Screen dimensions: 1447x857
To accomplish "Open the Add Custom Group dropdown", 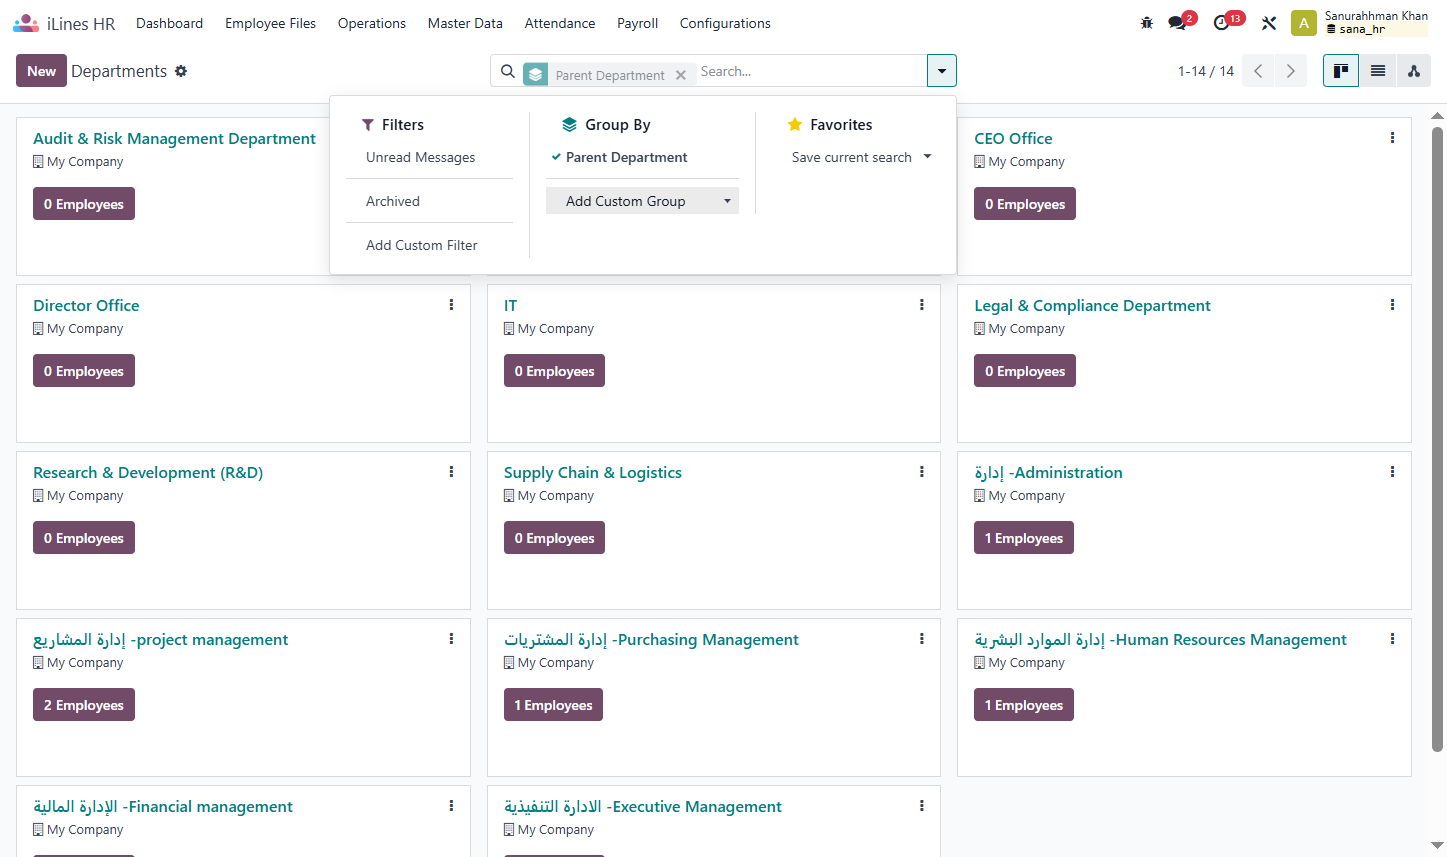I will [642, 201].
